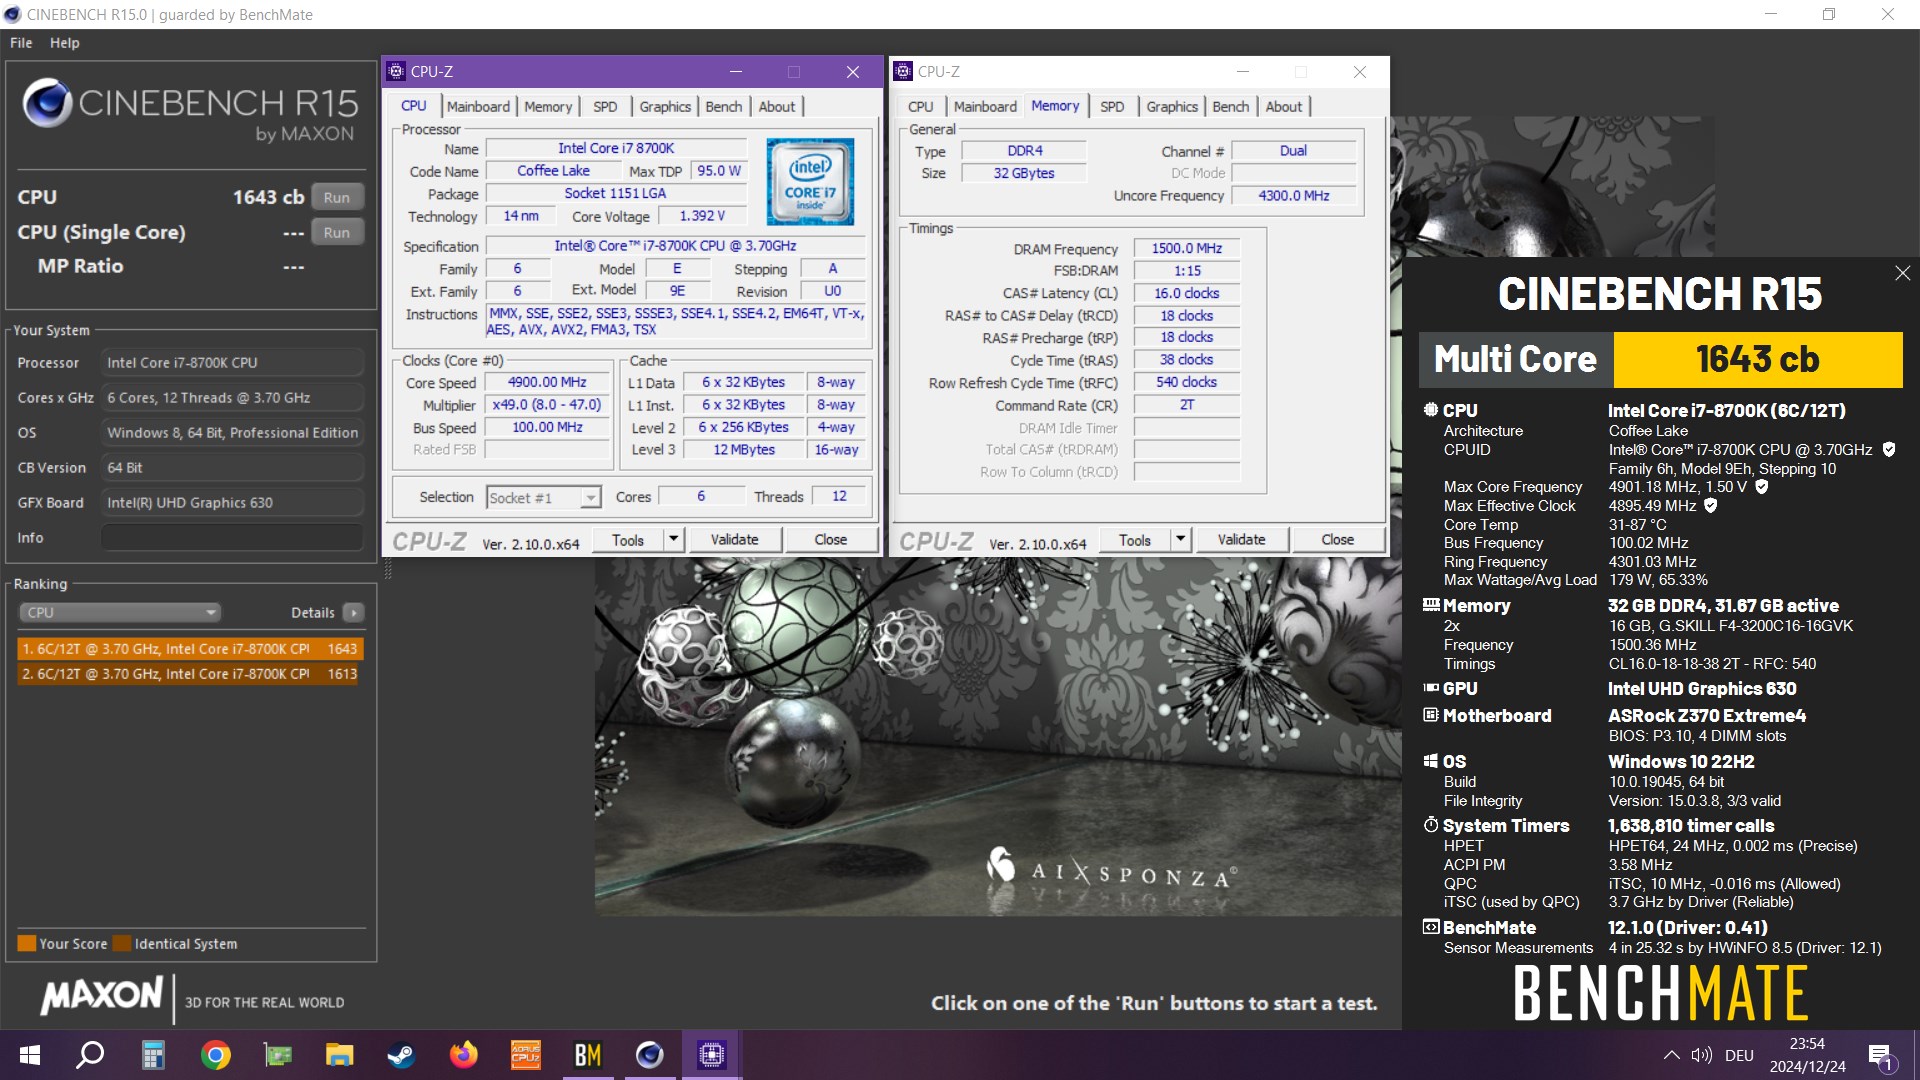Open Mainboard tab in right CPU-Z
Image resolution: width=1920 pixels, height=1080 pixels.
point(985,106)
